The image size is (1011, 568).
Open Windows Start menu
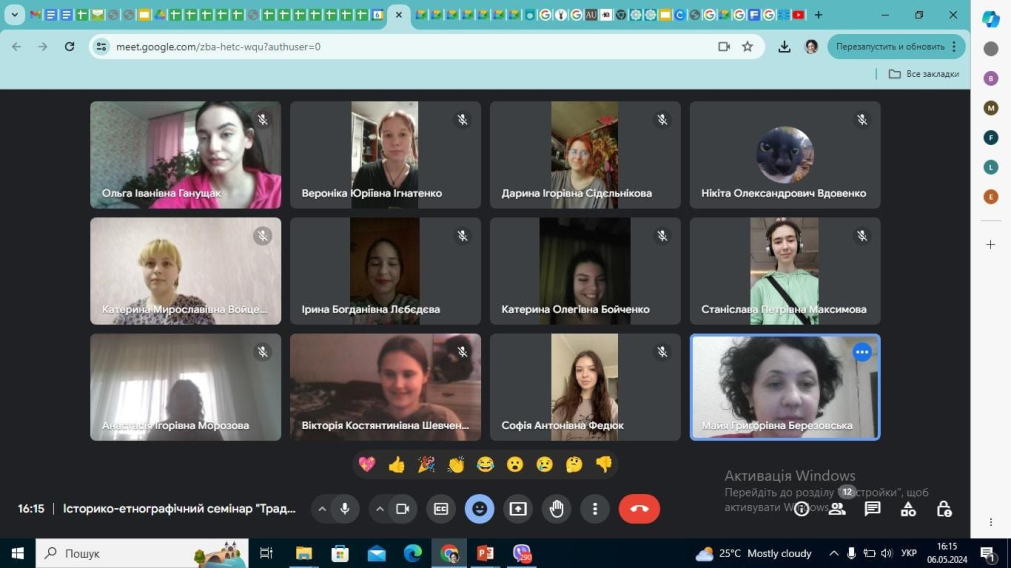pyautogui.click(x=17, y=553)
